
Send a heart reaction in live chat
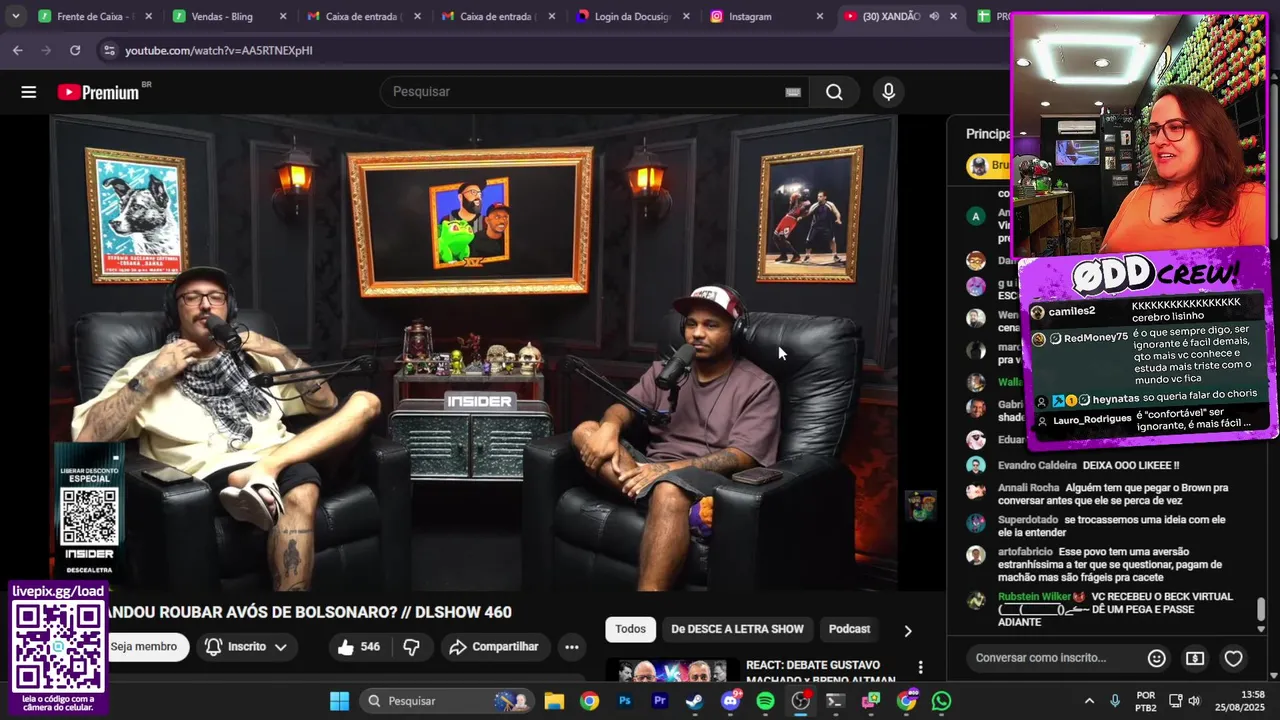click(1233, 658)
